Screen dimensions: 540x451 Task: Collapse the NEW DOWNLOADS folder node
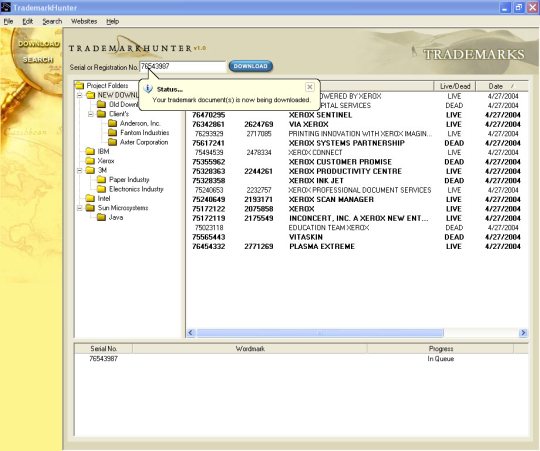click(x=80, y=95)
